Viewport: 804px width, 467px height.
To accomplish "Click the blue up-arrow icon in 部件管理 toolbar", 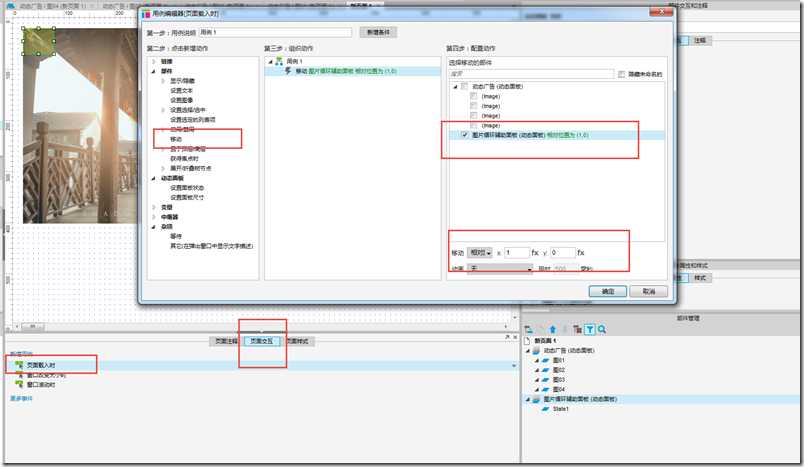I will pos(552,330).
